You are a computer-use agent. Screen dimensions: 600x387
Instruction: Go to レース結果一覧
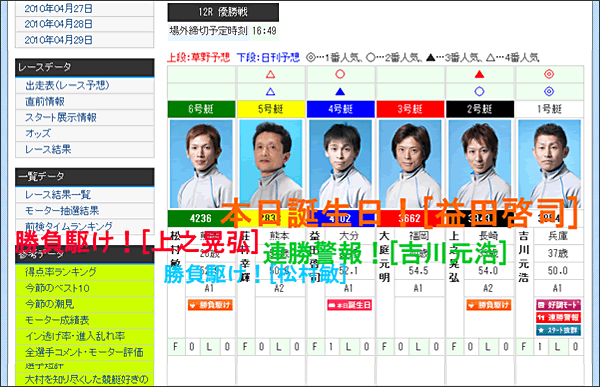[58, 194]
